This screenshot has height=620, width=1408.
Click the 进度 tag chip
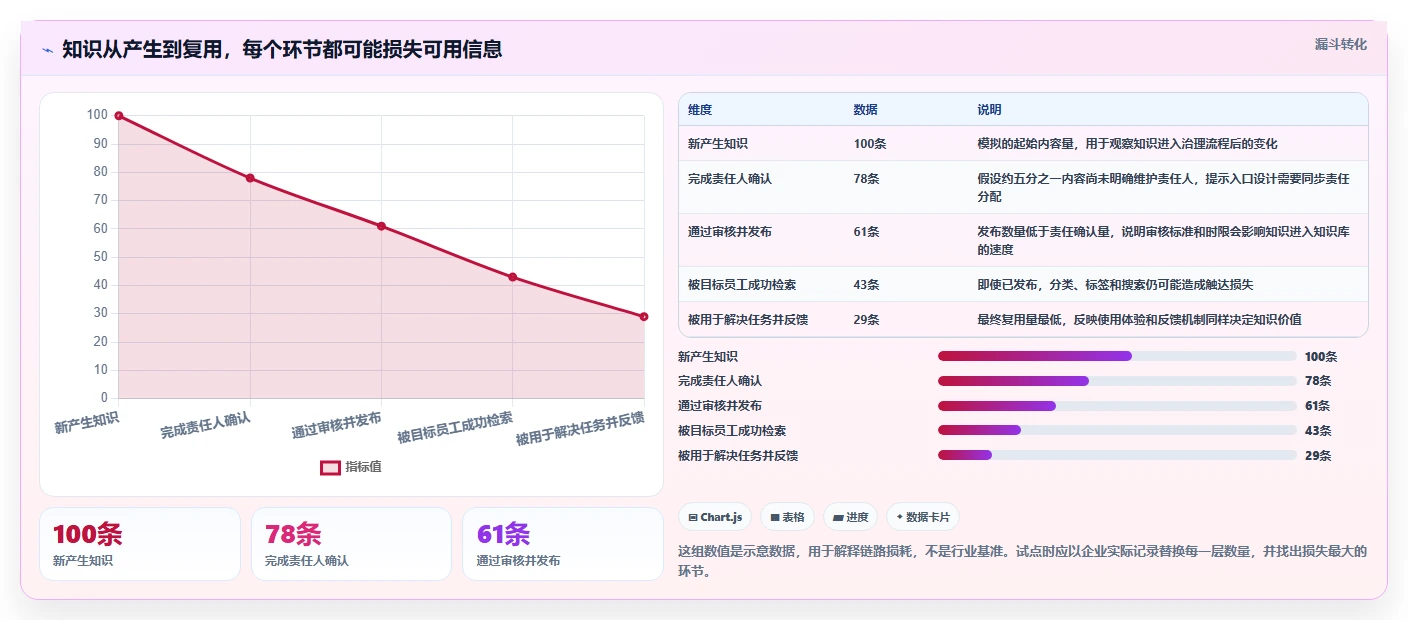[850, 517]
